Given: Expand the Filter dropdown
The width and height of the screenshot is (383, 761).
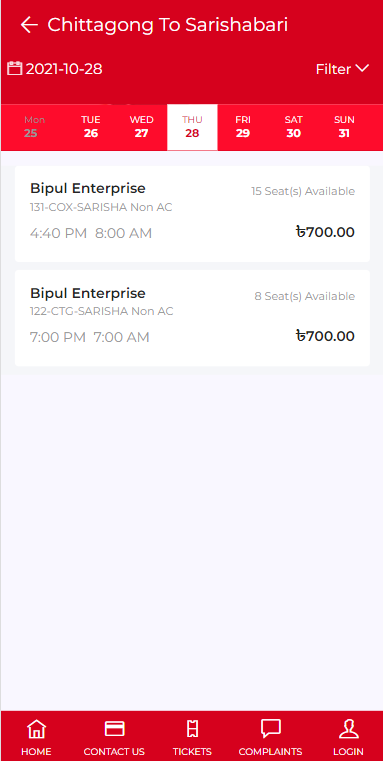Looking at the screenshot, I should (x=343, y=69).
